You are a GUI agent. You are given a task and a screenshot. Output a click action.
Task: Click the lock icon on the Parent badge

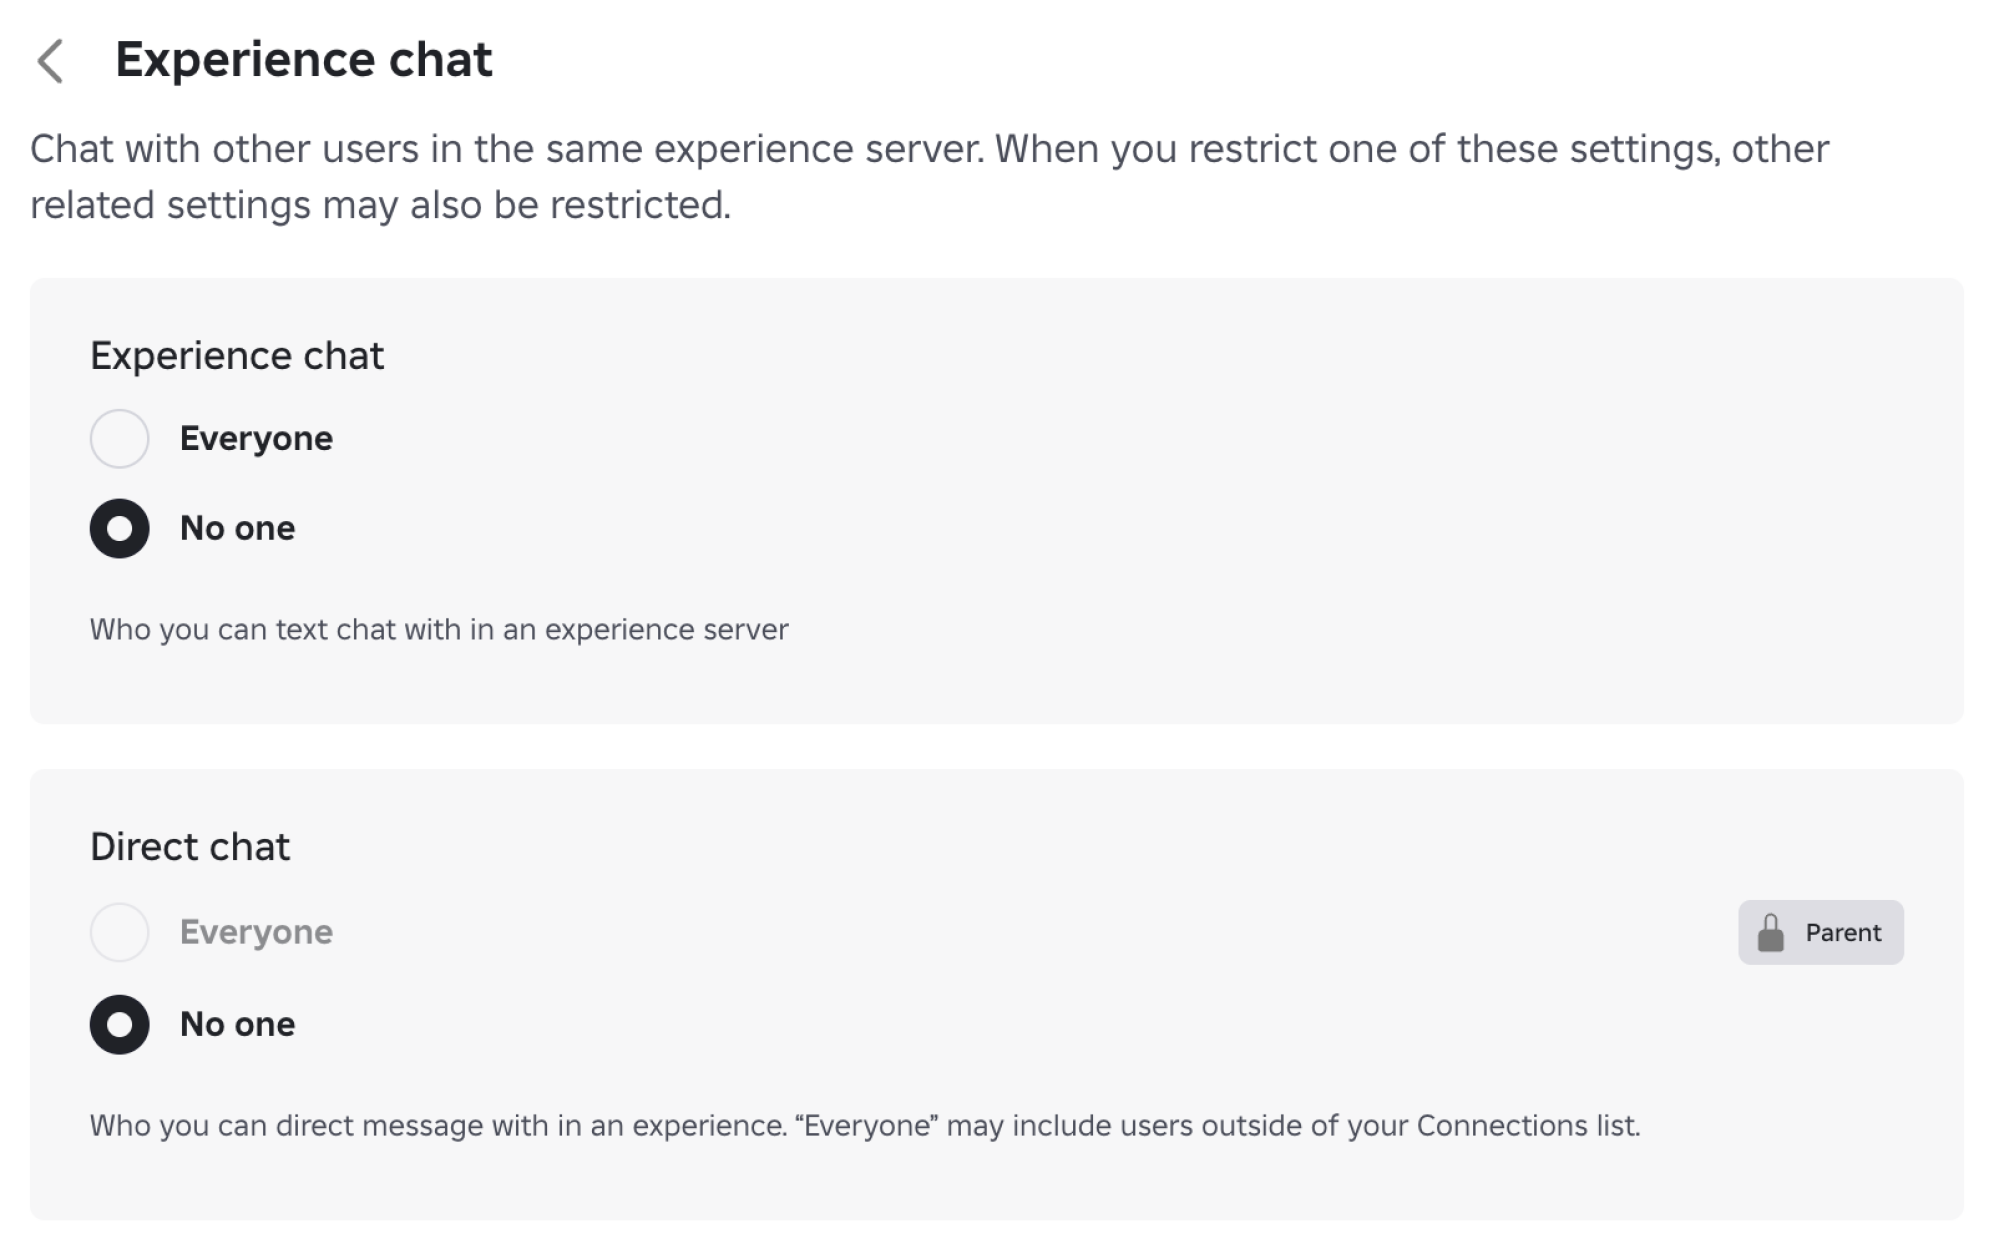(x=1770, y=932)
